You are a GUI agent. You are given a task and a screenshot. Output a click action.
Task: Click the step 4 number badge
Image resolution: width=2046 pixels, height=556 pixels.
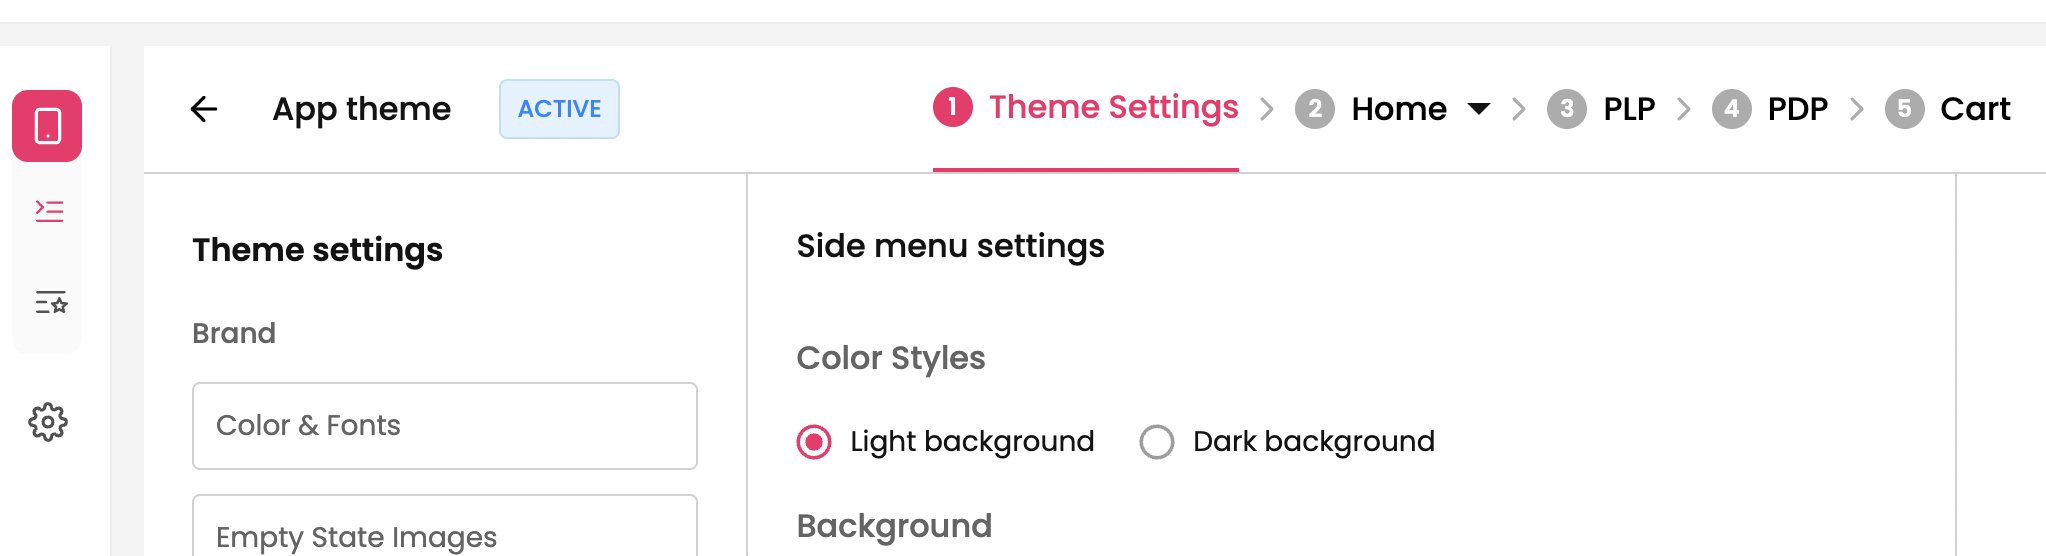(x=1731, y=109)
